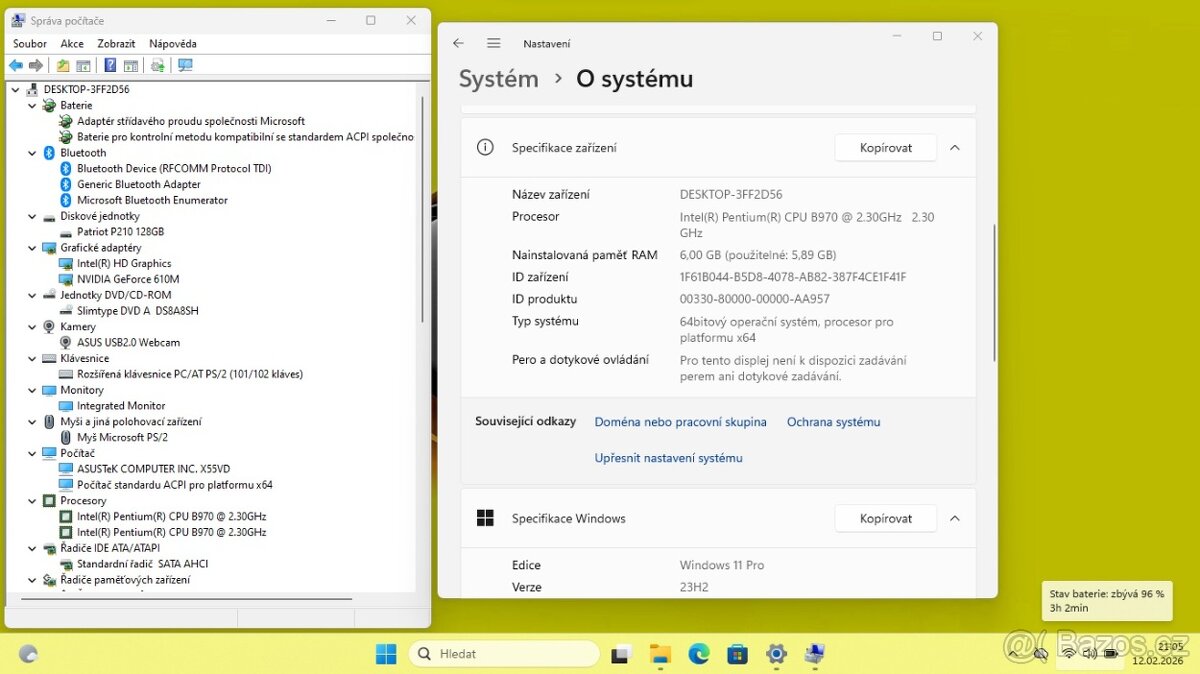Open the Ochrana systému link
The height and width of the screenshot is (674, 1200).
tap(833, 422)
